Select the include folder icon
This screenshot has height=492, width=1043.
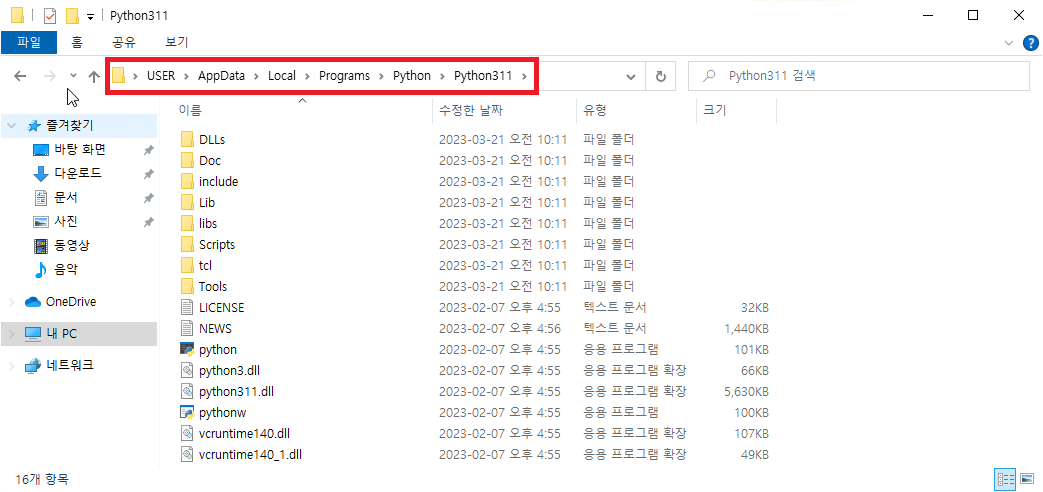(x=187, y=182)
